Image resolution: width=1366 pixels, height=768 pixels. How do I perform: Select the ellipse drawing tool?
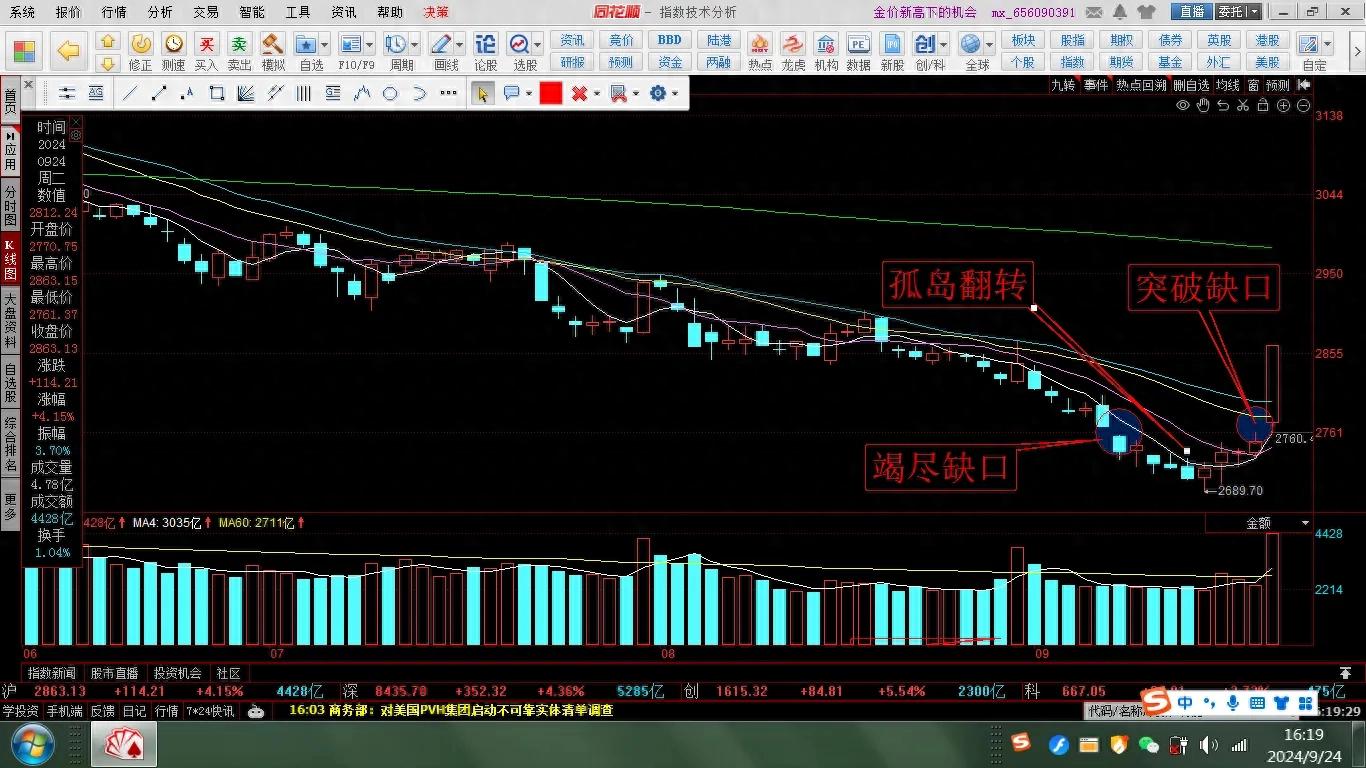coord(391,94)
